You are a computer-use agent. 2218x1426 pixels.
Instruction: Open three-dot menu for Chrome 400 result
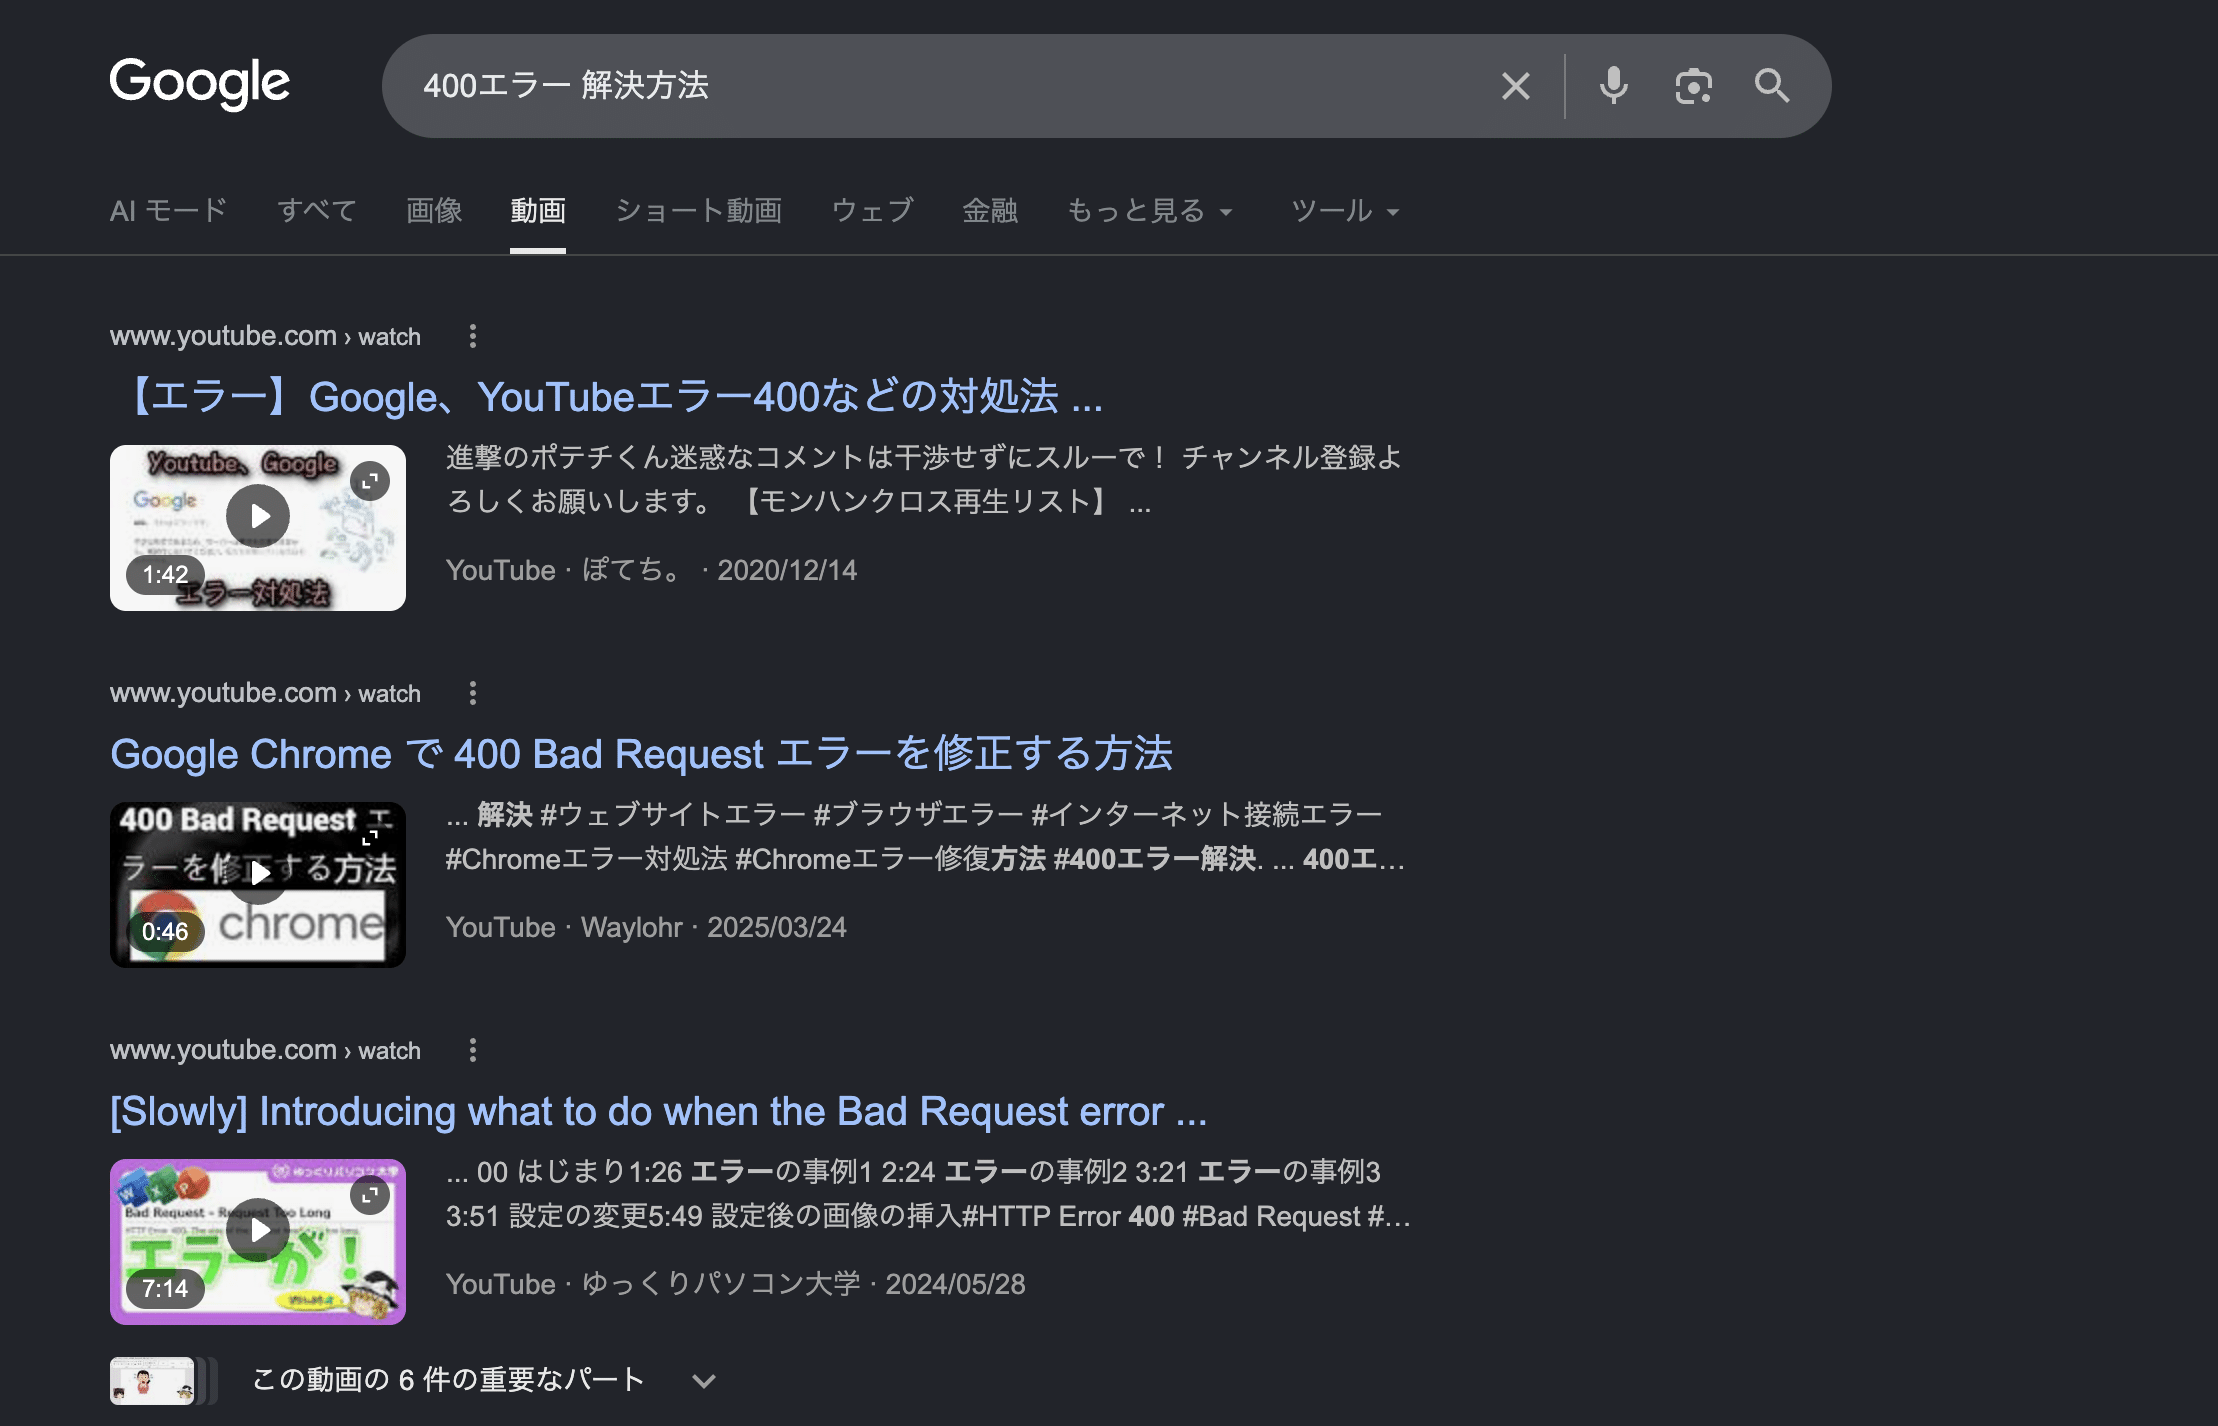tap(473, 693)
